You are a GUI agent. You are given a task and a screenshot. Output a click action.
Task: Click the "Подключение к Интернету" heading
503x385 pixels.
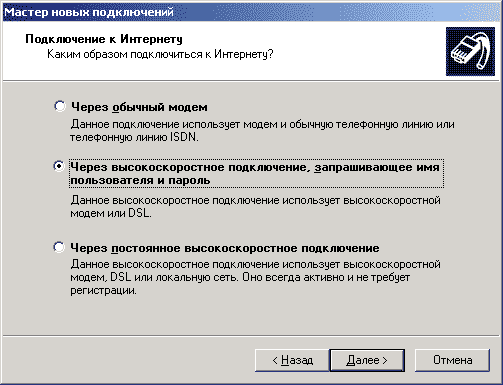click(104, 39)
